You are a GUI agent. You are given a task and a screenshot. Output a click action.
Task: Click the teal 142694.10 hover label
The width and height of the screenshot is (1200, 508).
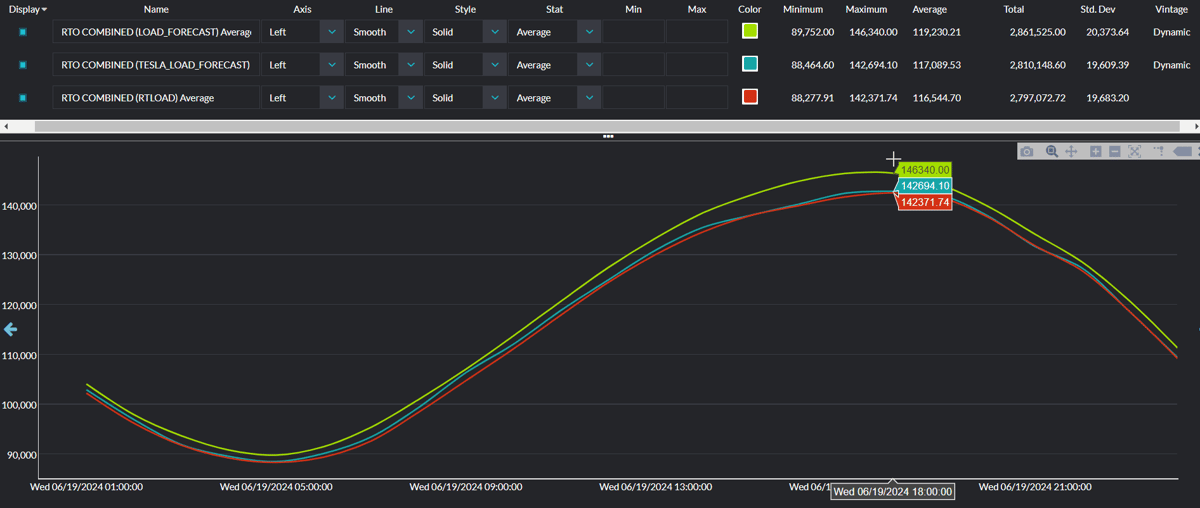pyautogui.click(x=924, y=186)
